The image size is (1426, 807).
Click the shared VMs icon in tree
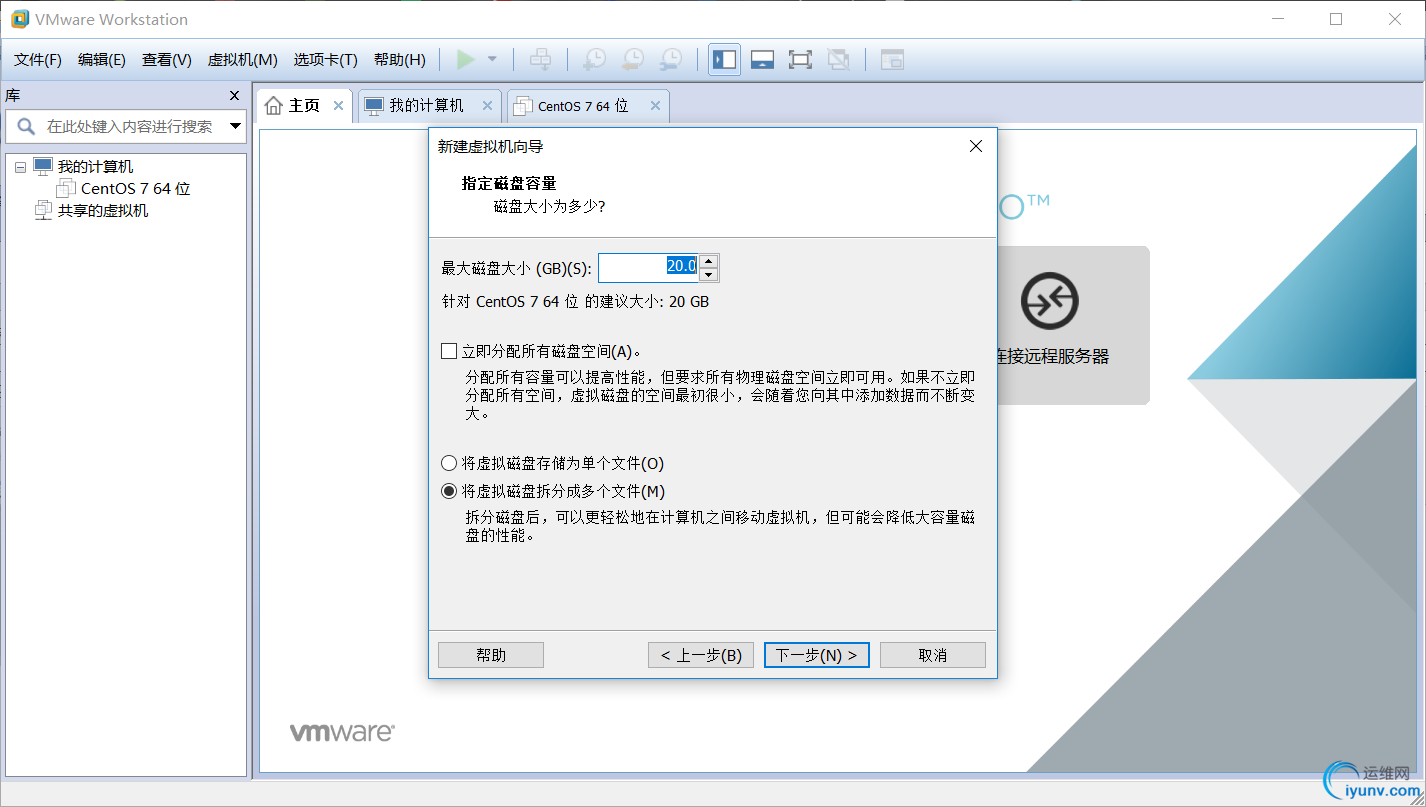43,210
